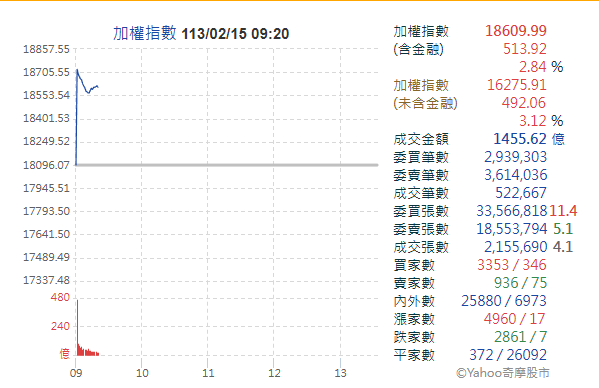Click the 4.1 average figure
The width and height of the screenshot is (599, 388).
(x=563, y=247)
